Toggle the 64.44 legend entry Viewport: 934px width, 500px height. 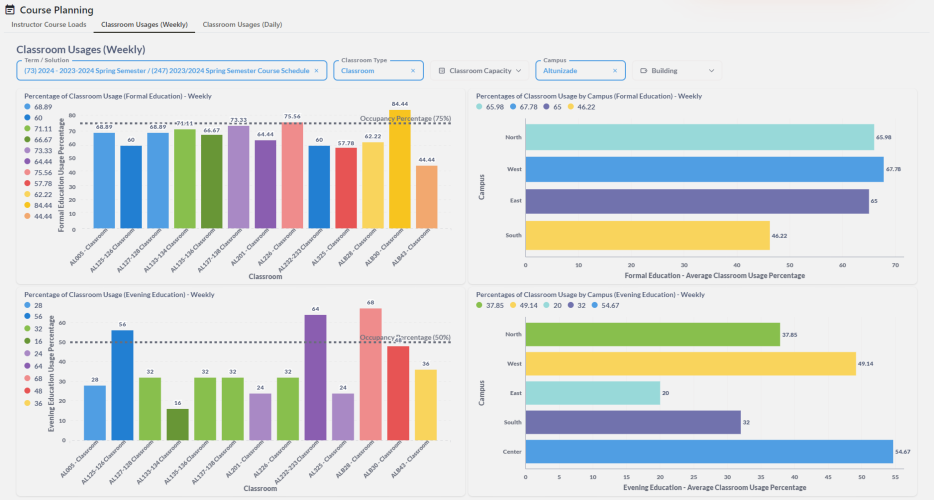click(x=38, y=162)
